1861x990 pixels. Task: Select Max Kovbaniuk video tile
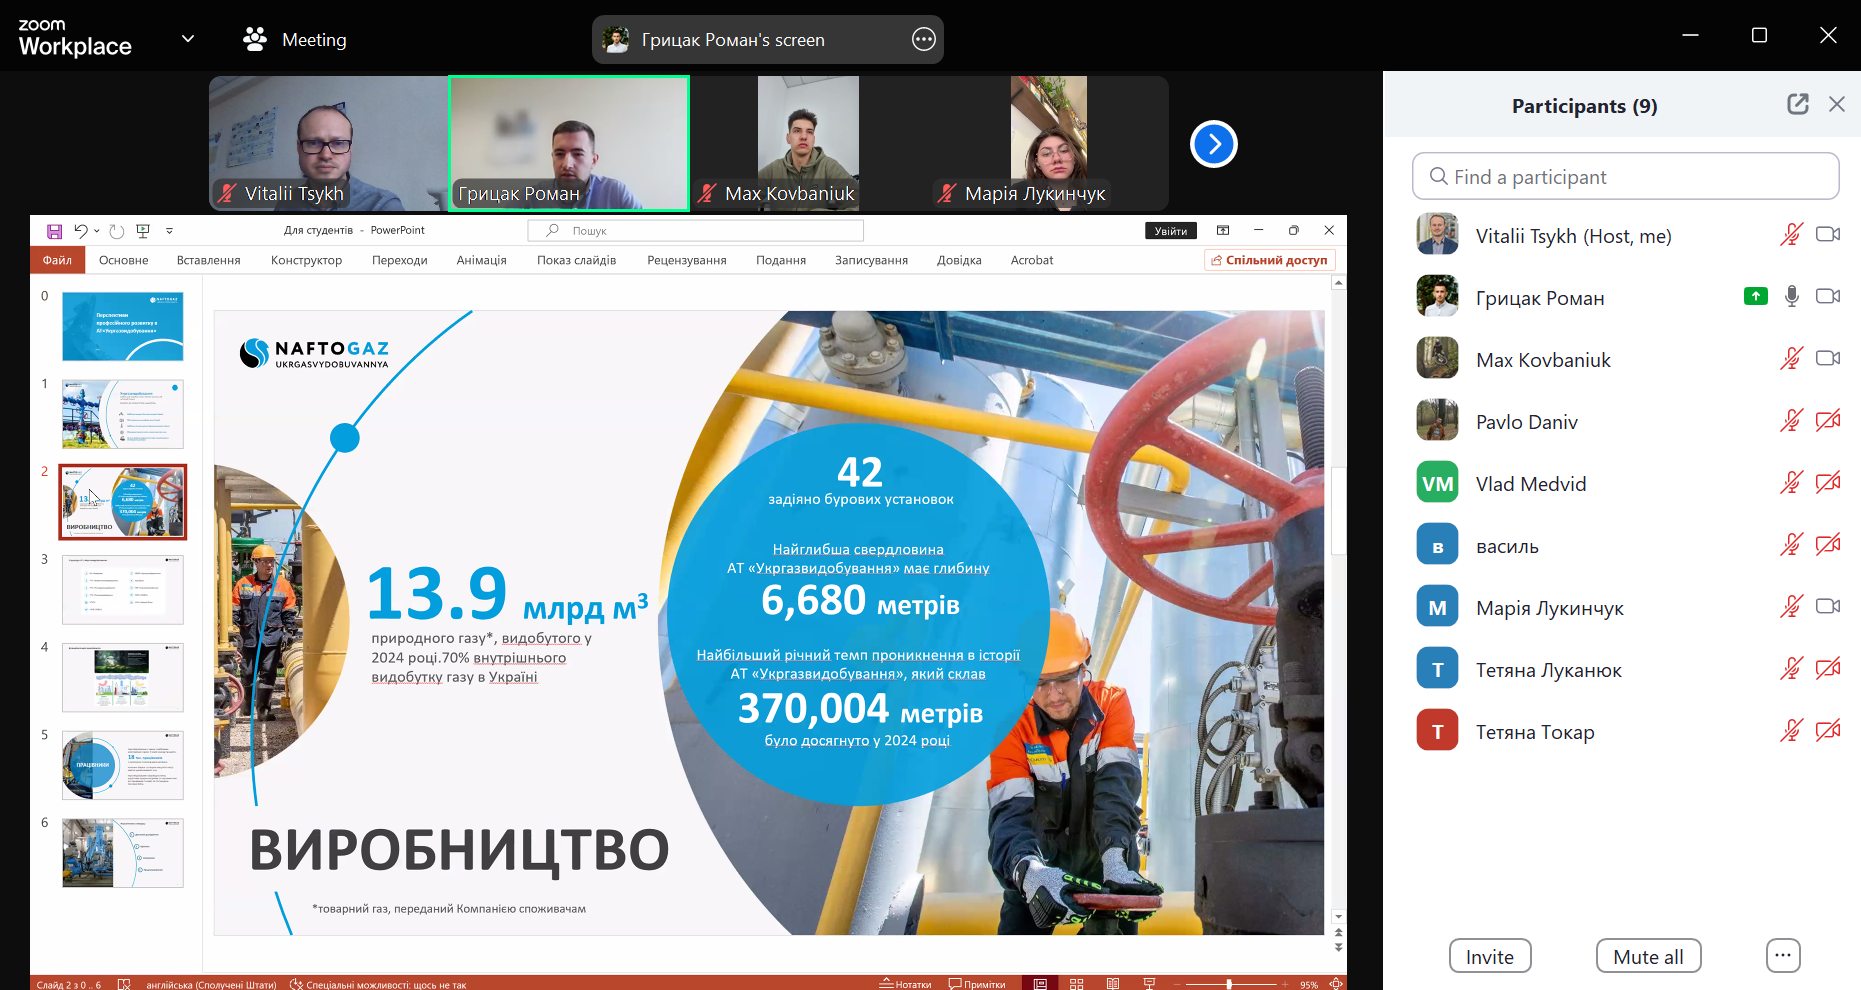coord(808,143)
